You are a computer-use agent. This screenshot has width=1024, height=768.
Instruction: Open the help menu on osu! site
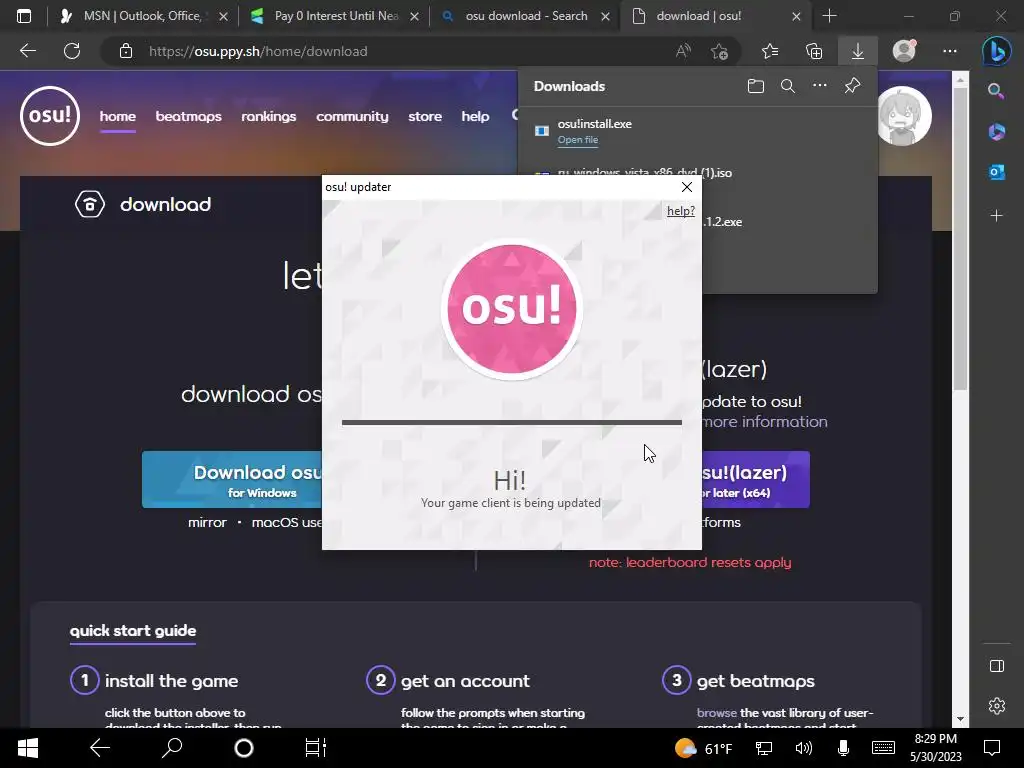pos(475,116)
